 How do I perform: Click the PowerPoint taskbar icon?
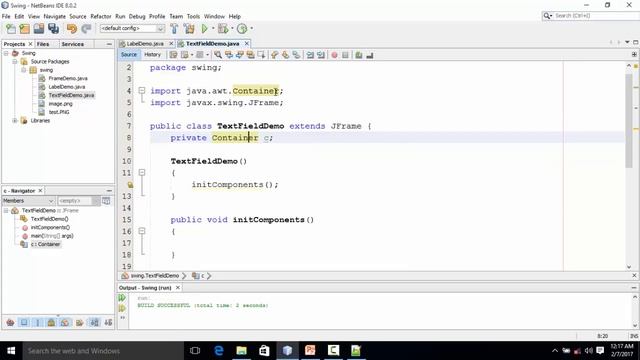(310, 351)
